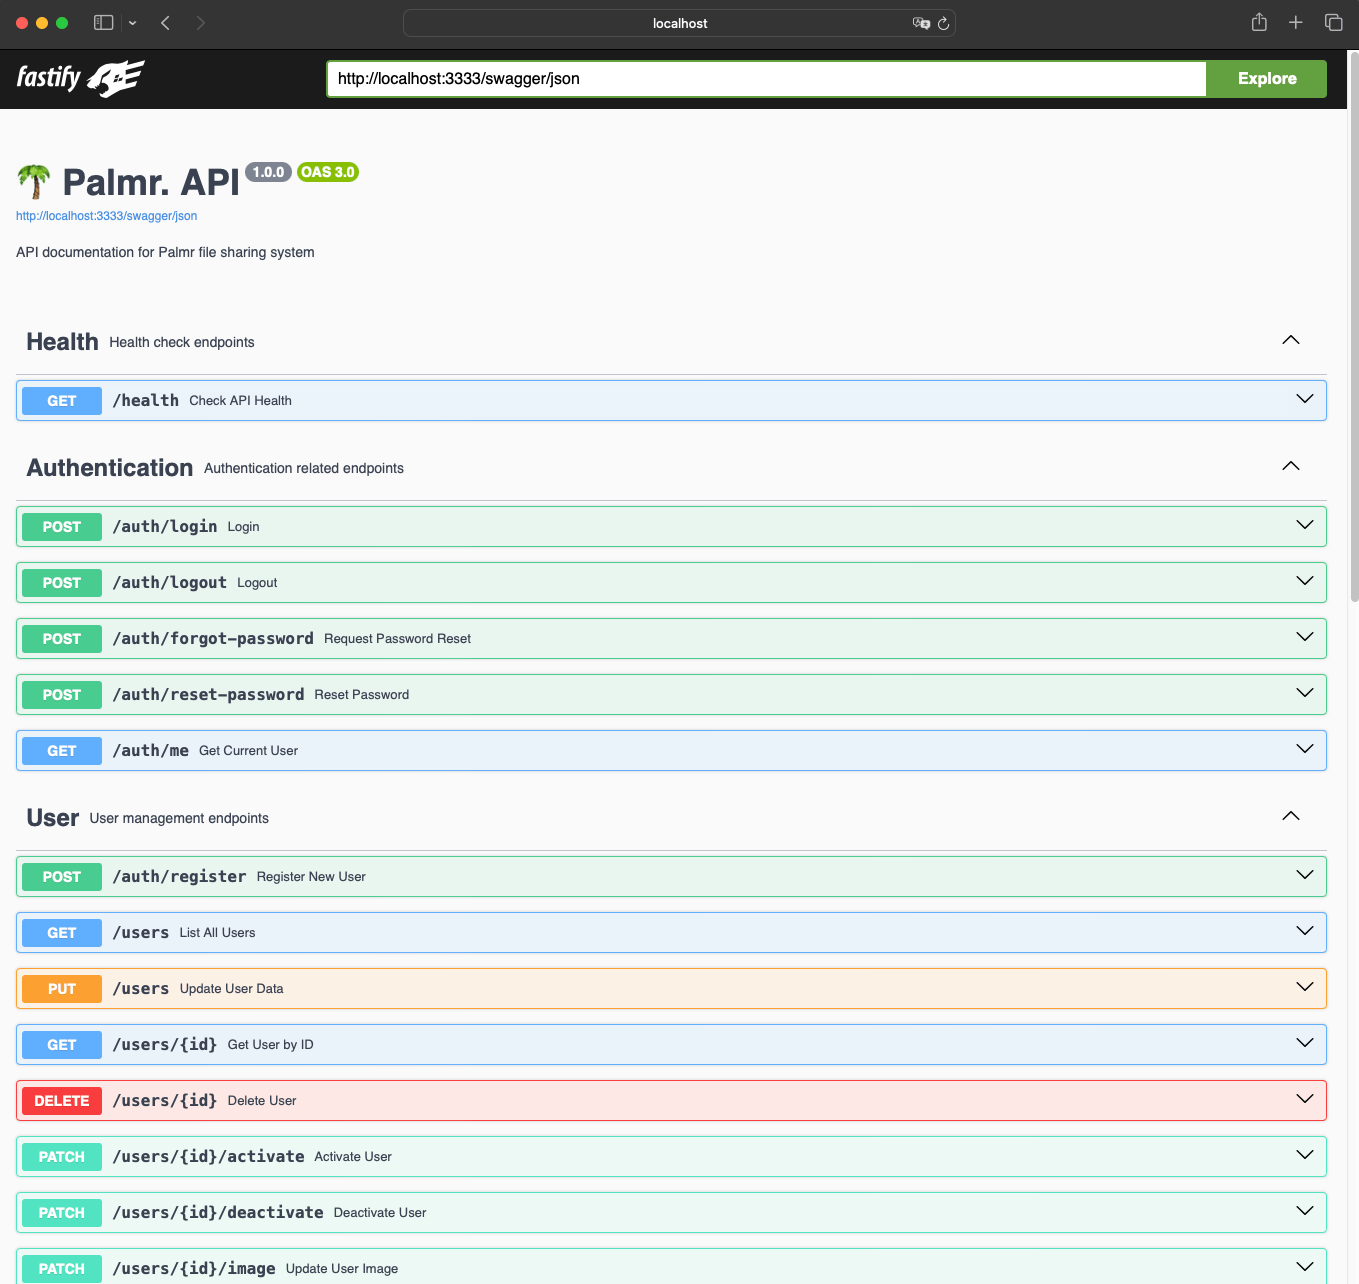
Task: Click GET badge for /health
Action: coord(62,401)
